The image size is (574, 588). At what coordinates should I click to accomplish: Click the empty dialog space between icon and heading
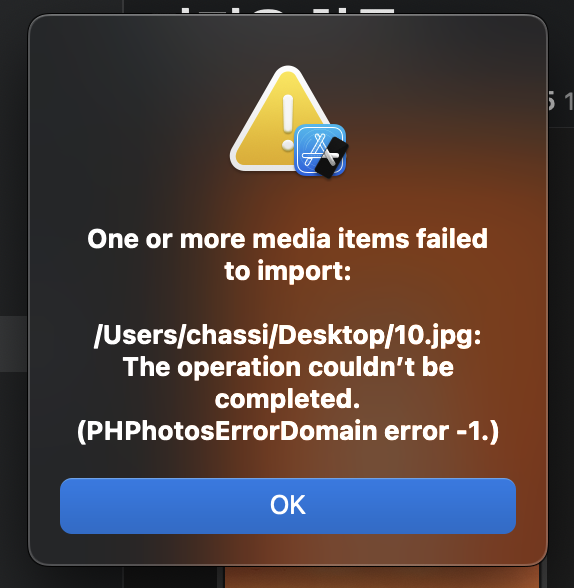[x=288, y=201]
